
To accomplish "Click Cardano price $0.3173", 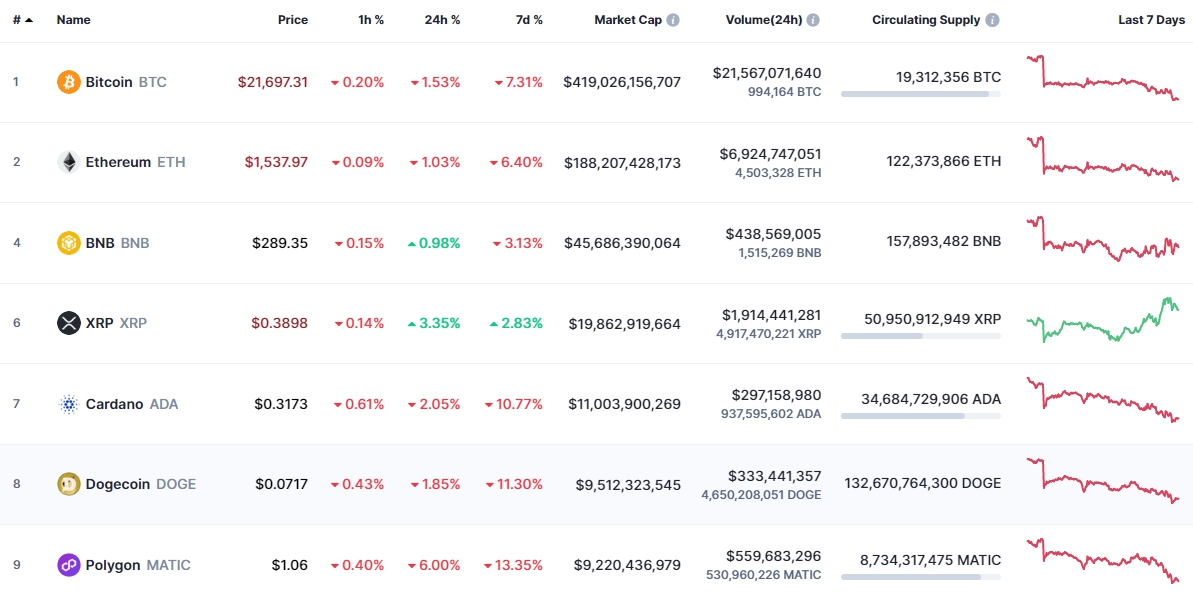I will 281,404.
